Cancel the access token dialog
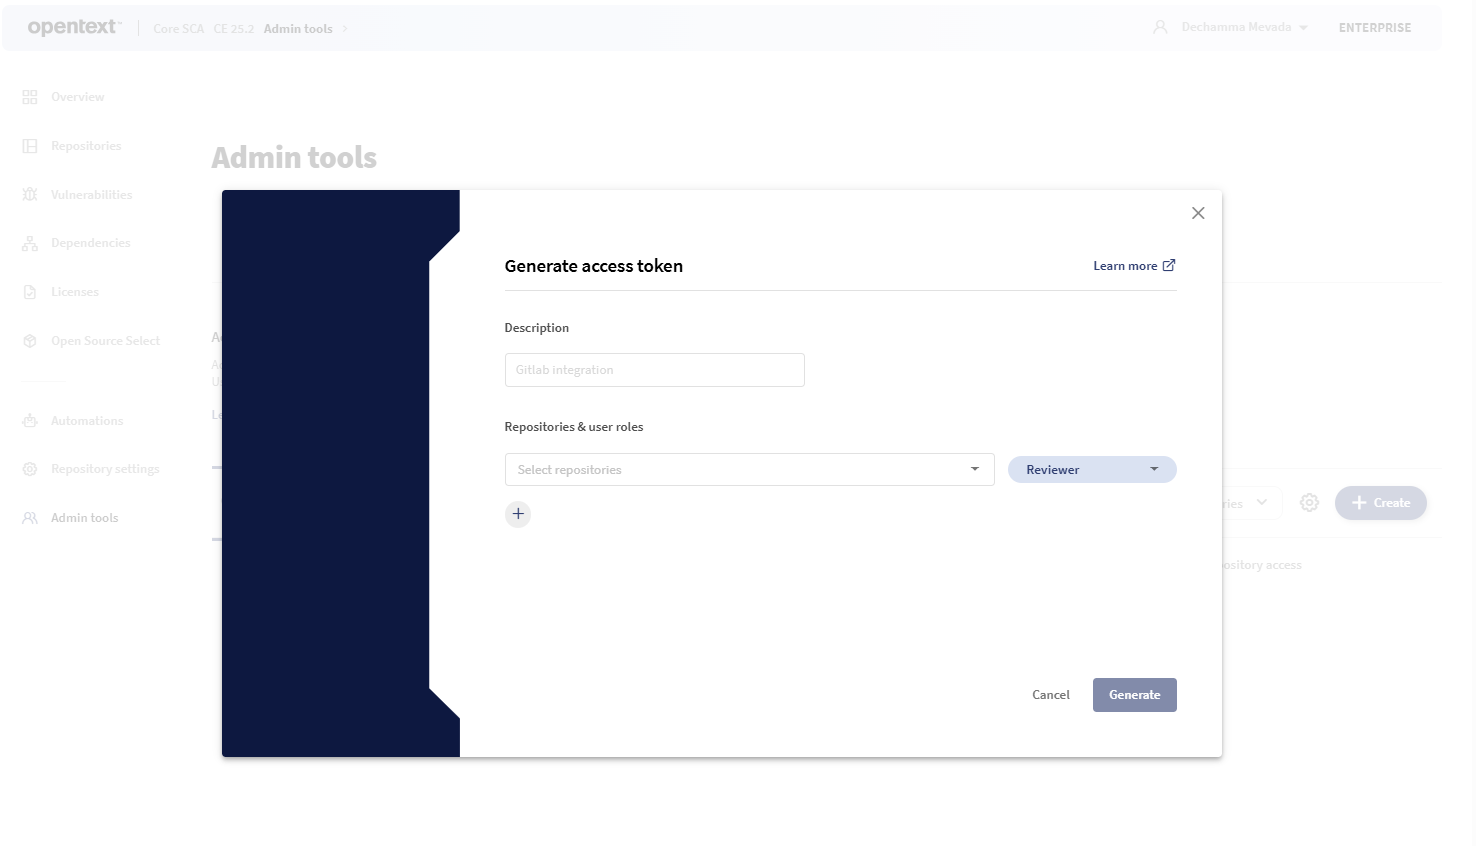Image resolution: width=1476 pixels, height=846 pixels. [1050, 695]
